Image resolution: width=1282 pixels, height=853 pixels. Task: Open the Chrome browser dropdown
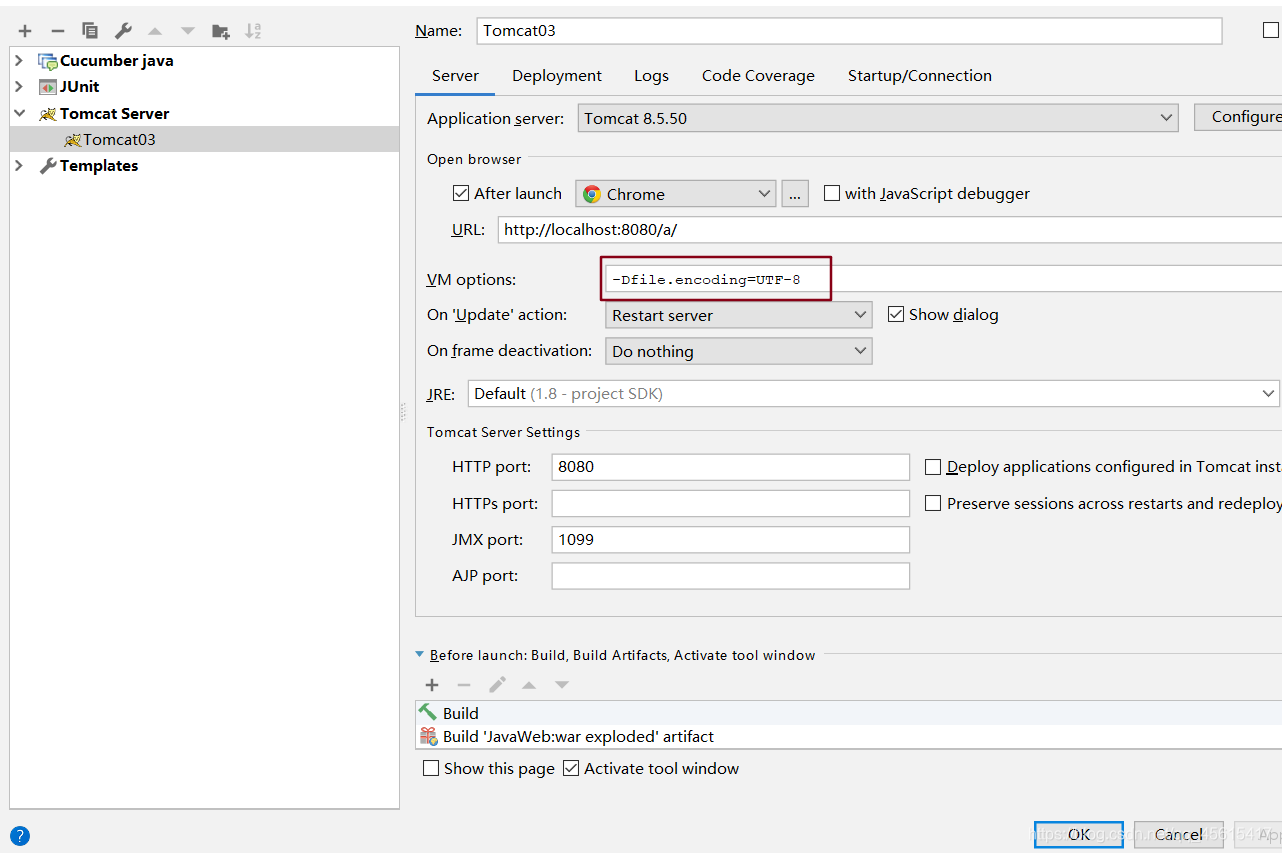pos(676,194)
